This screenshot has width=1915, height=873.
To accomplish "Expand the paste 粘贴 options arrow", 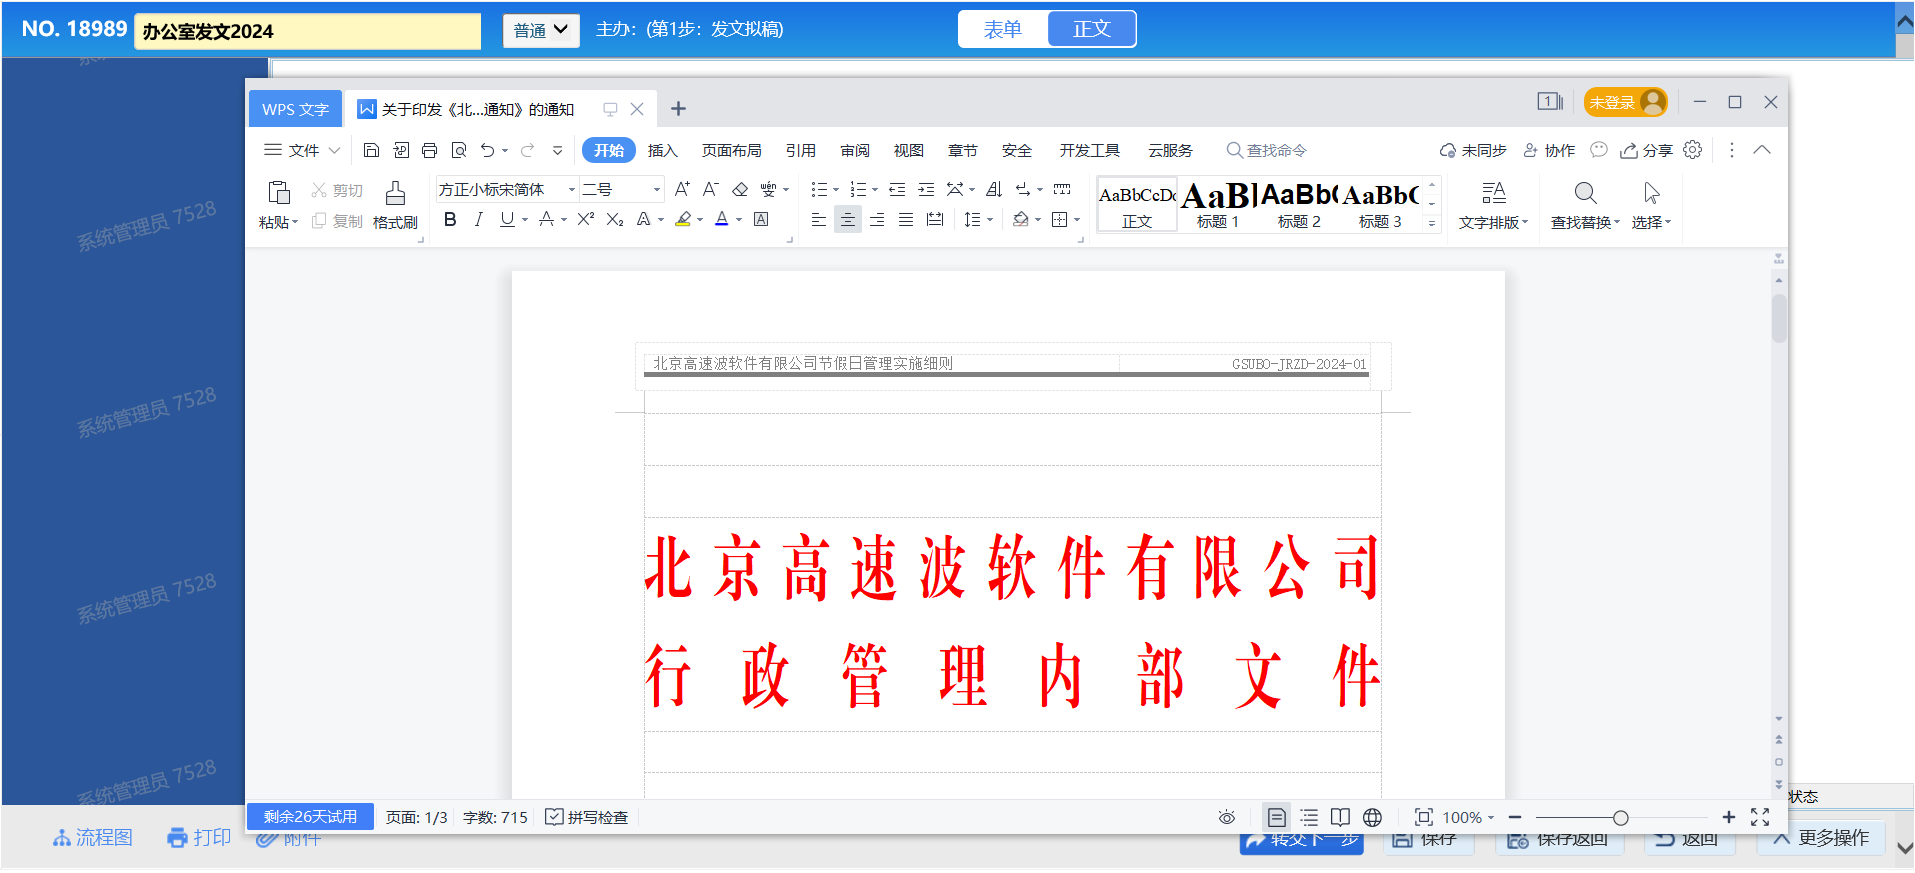I will click(x=295, y=222).
